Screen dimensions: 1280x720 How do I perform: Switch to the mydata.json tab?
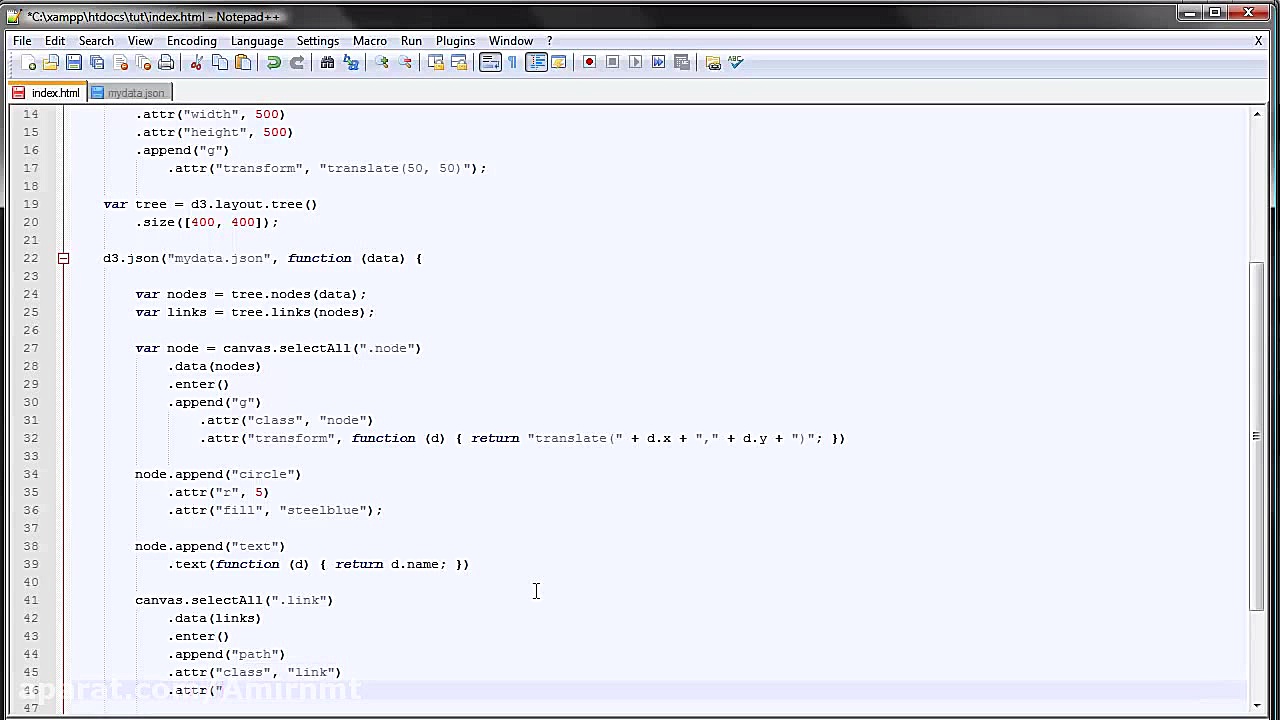[129, 92]
